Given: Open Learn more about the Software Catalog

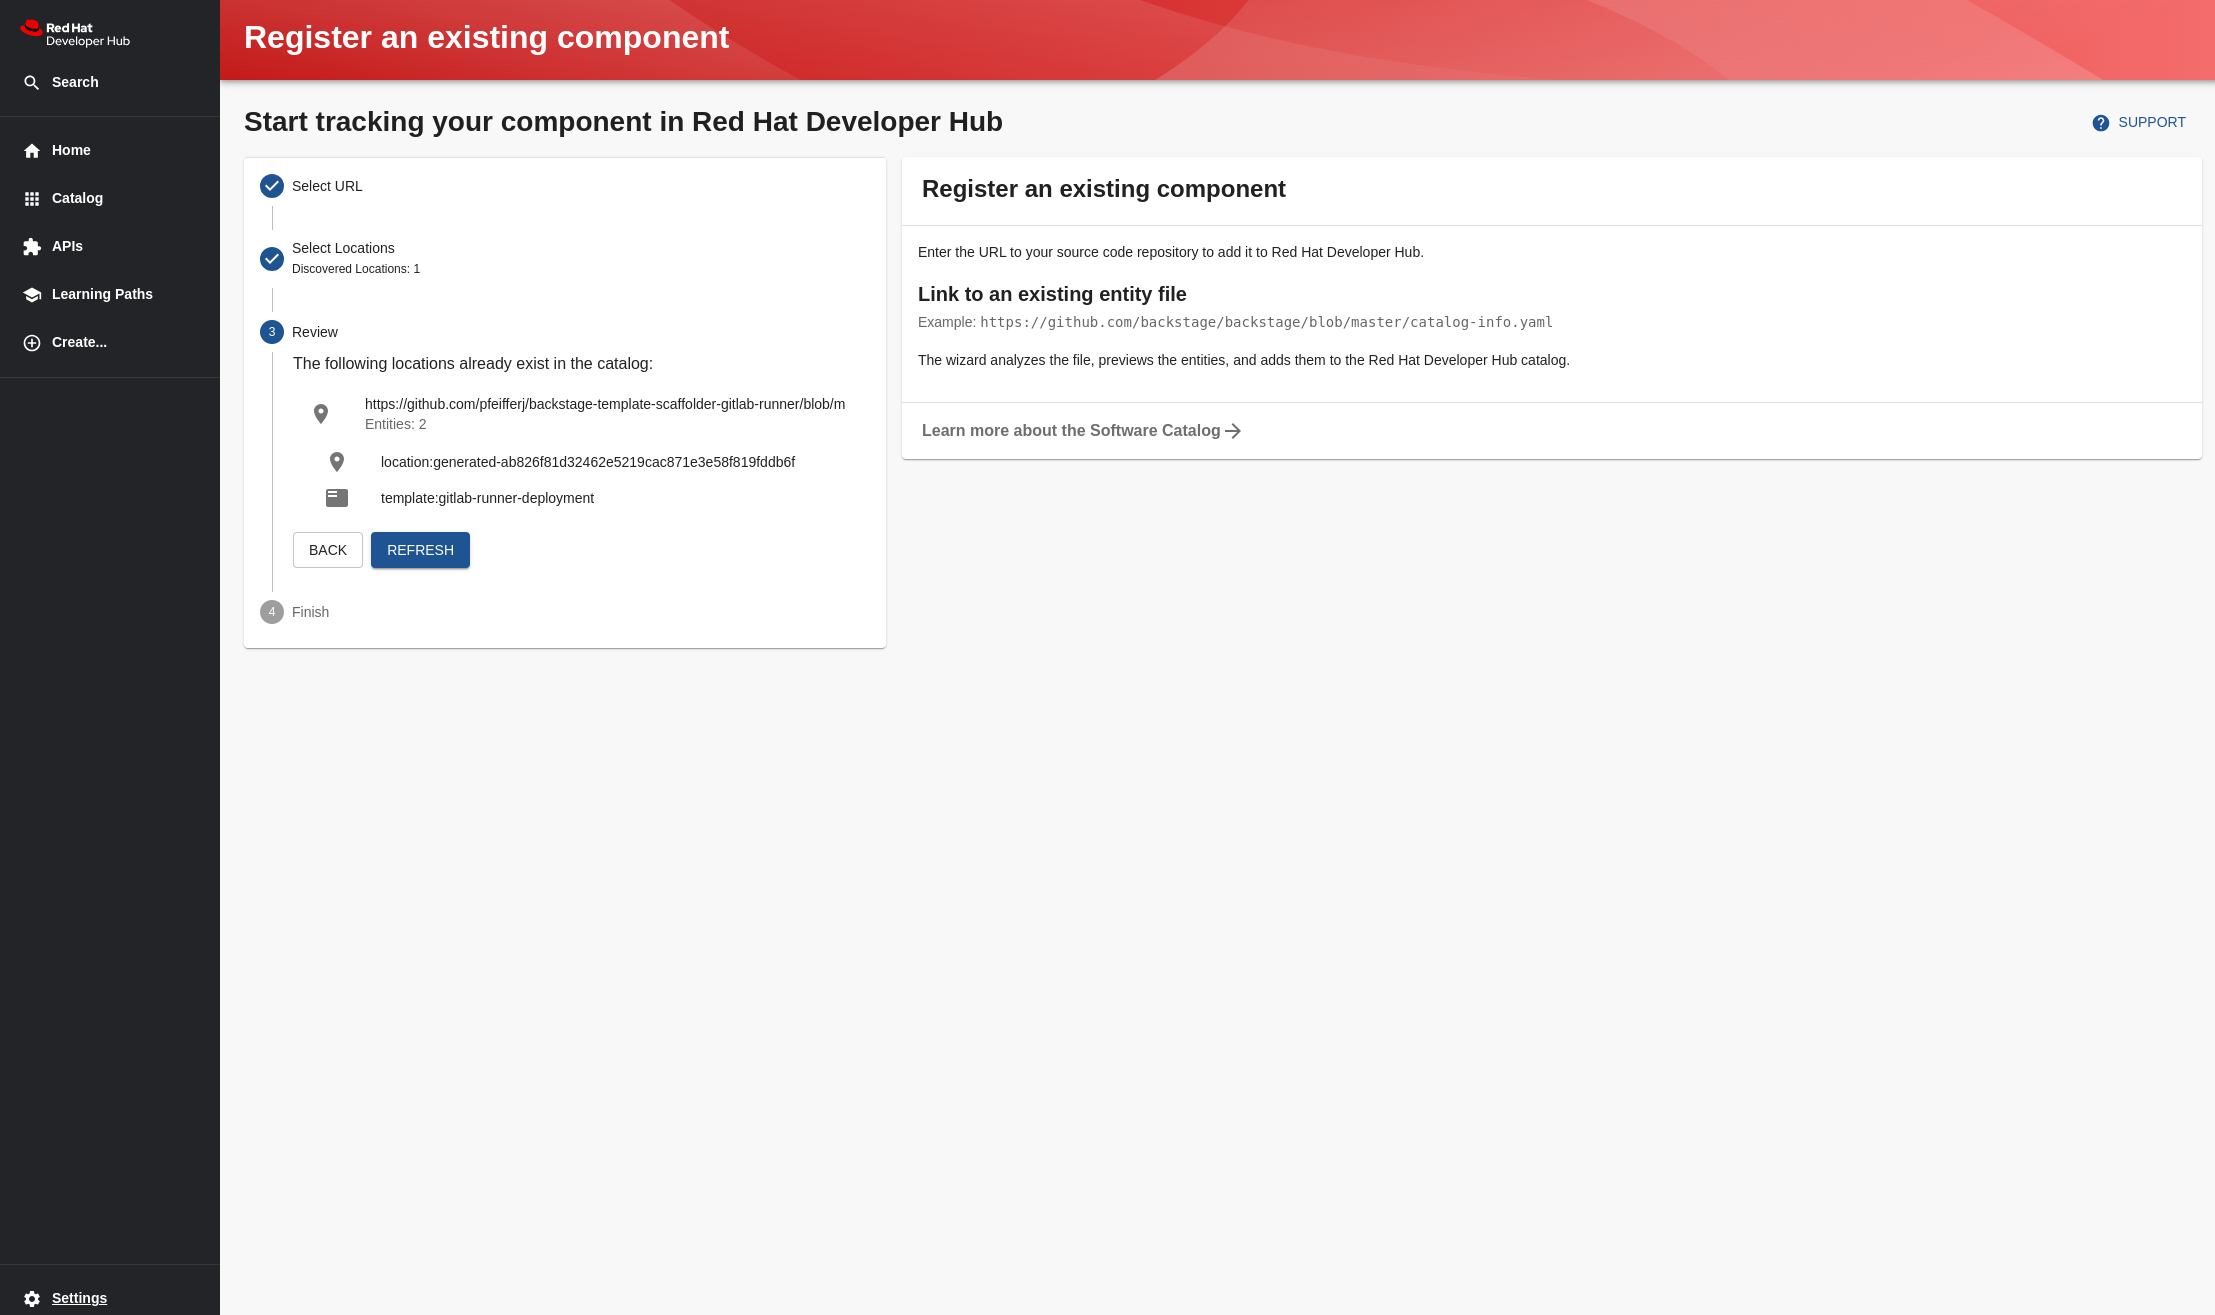Looking at the screenshot, I should [x=1081, y=431].
